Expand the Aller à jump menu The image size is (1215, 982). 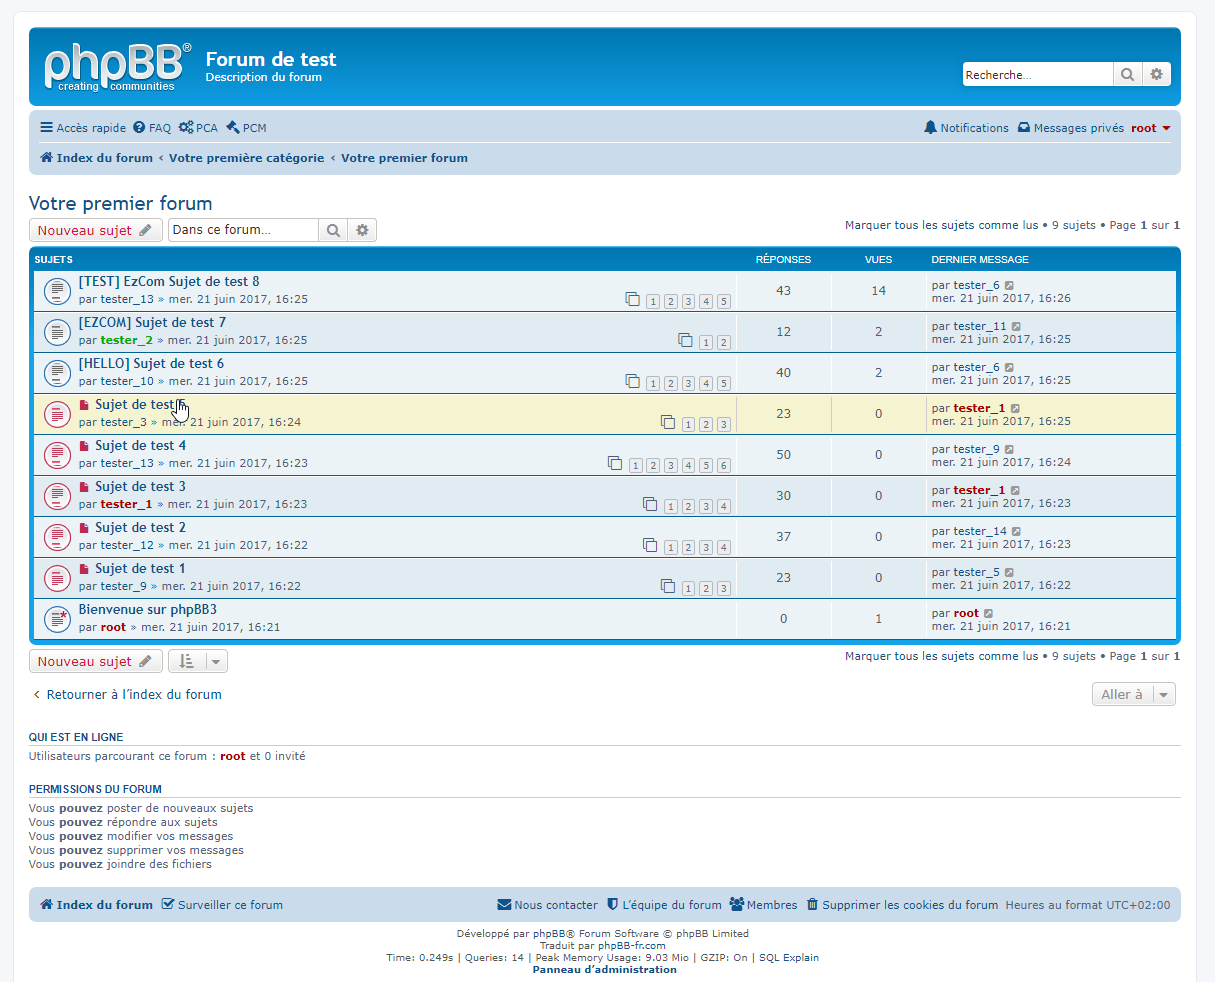pyautogui.click(x=1133, y=695)
